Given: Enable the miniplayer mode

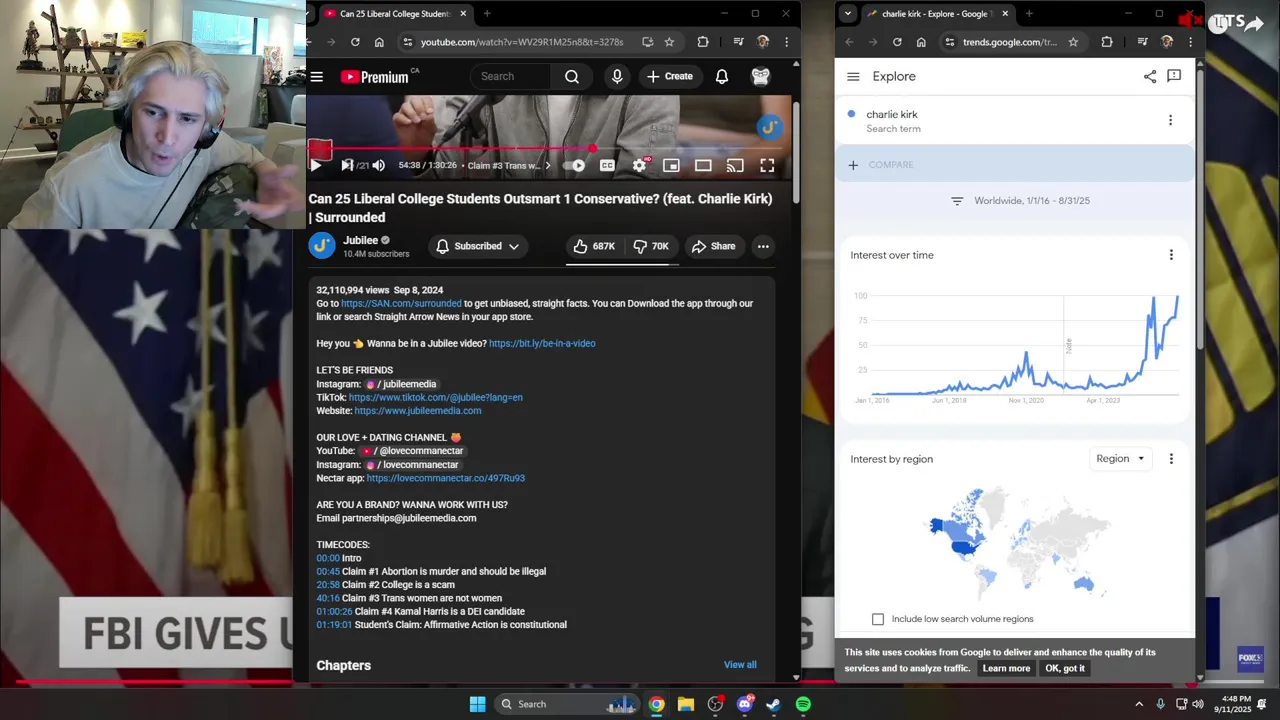Looking at the screenshot, I should pos(671,165).
